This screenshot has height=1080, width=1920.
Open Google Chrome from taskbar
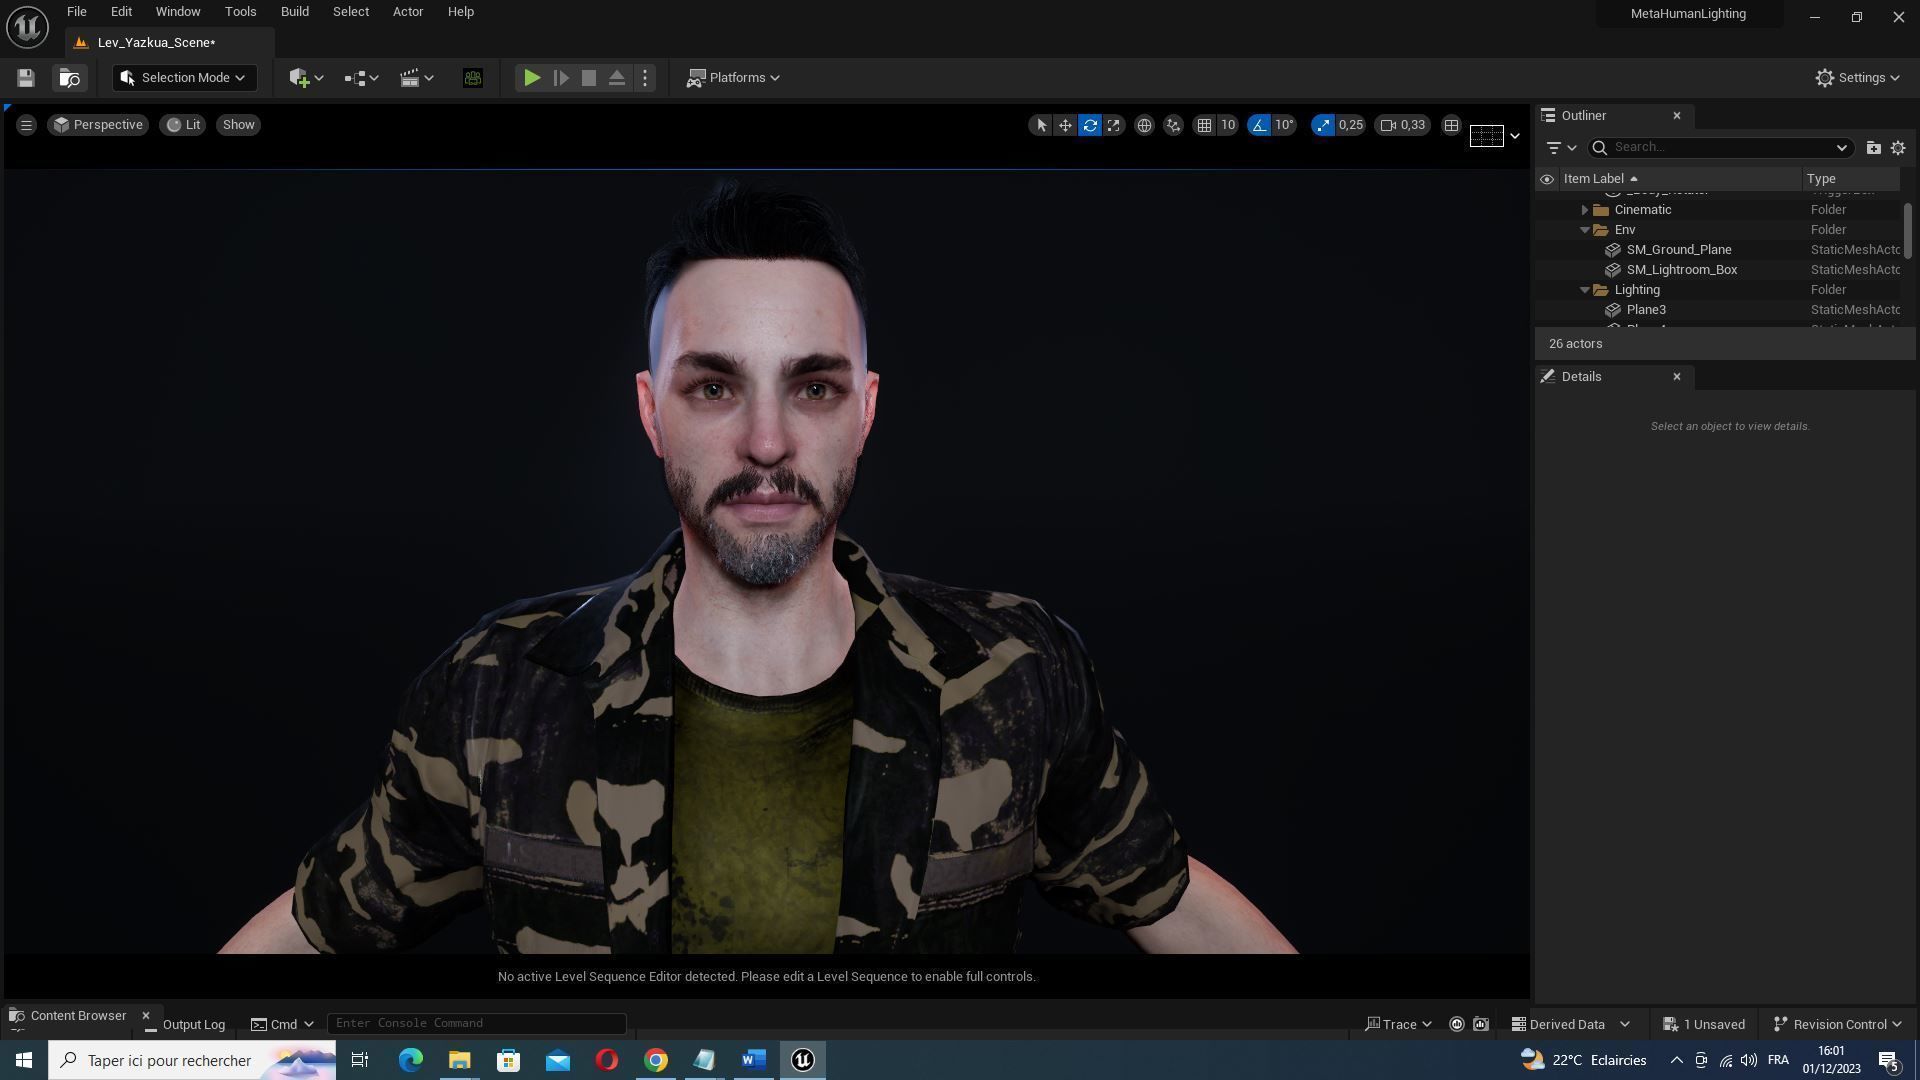pyautogui.click(x=656, y=1061)
